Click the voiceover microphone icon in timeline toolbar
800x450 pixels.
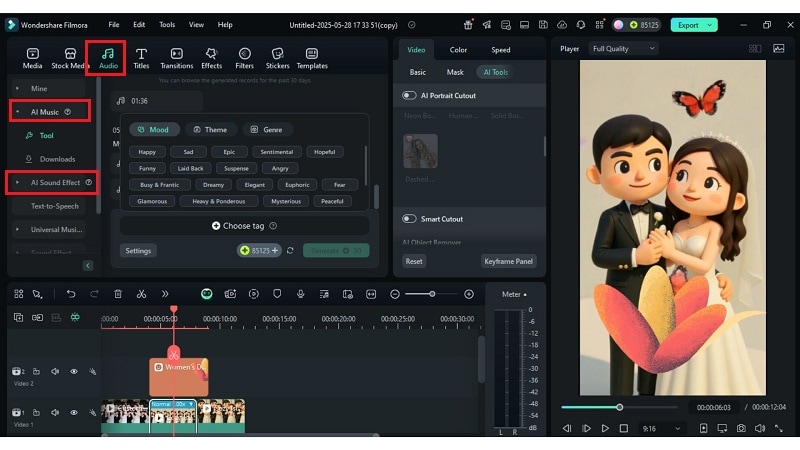click(x=301, y=294)
